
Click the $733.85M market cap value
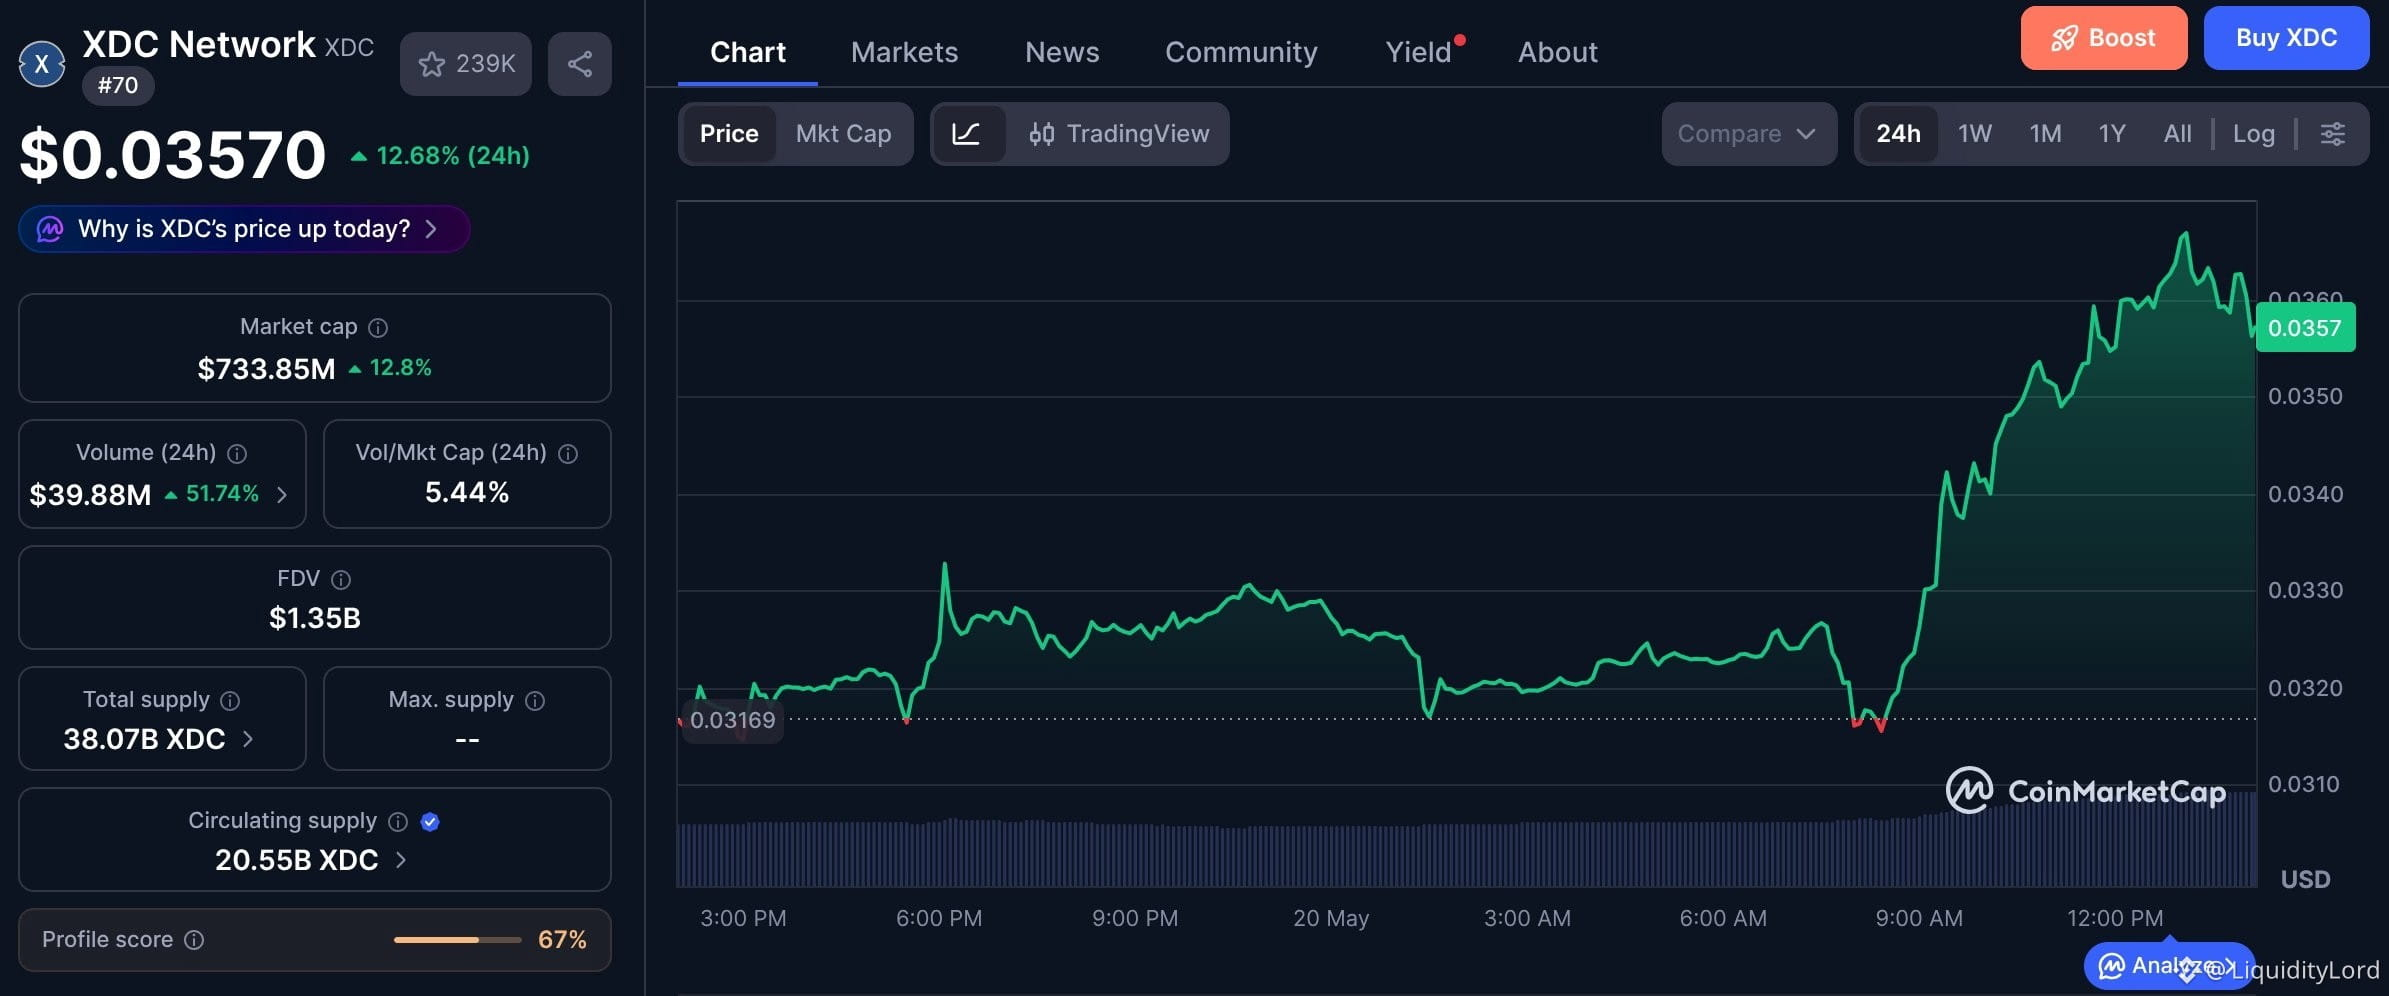(x=266, y=369)
